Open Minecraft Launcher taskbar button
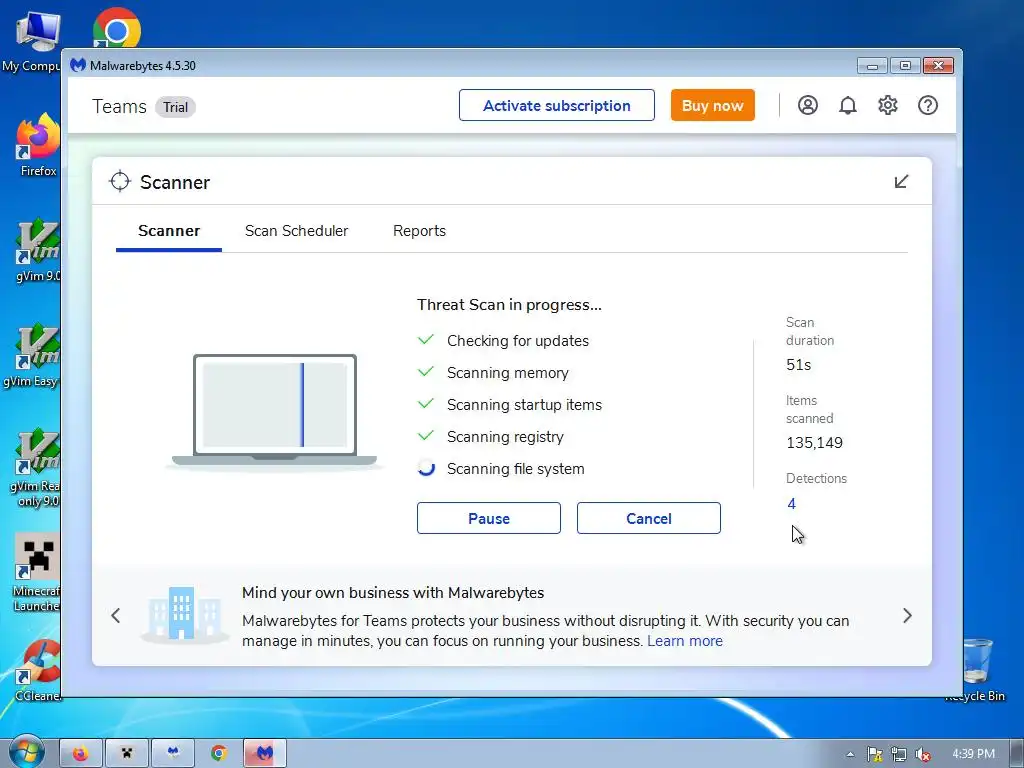The image size is (1024, 768). pos(127,754)
